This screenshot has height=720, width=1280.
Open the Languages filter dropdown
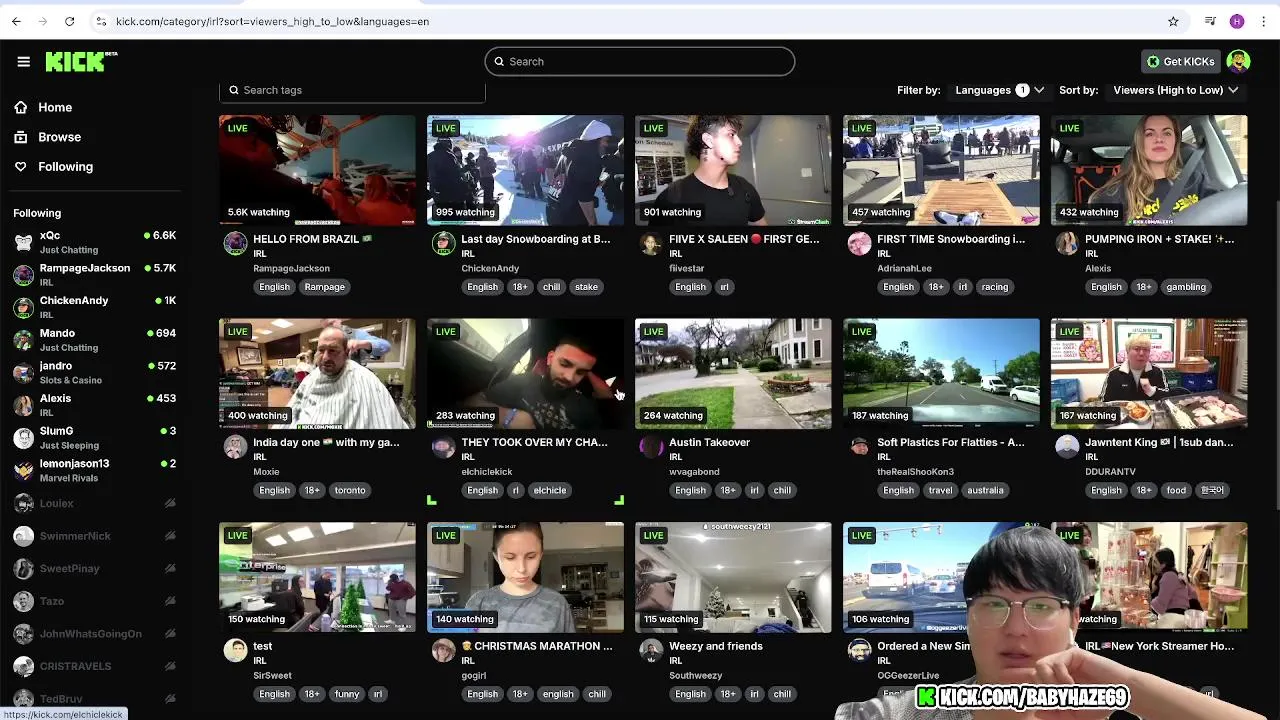coord(999,90)
